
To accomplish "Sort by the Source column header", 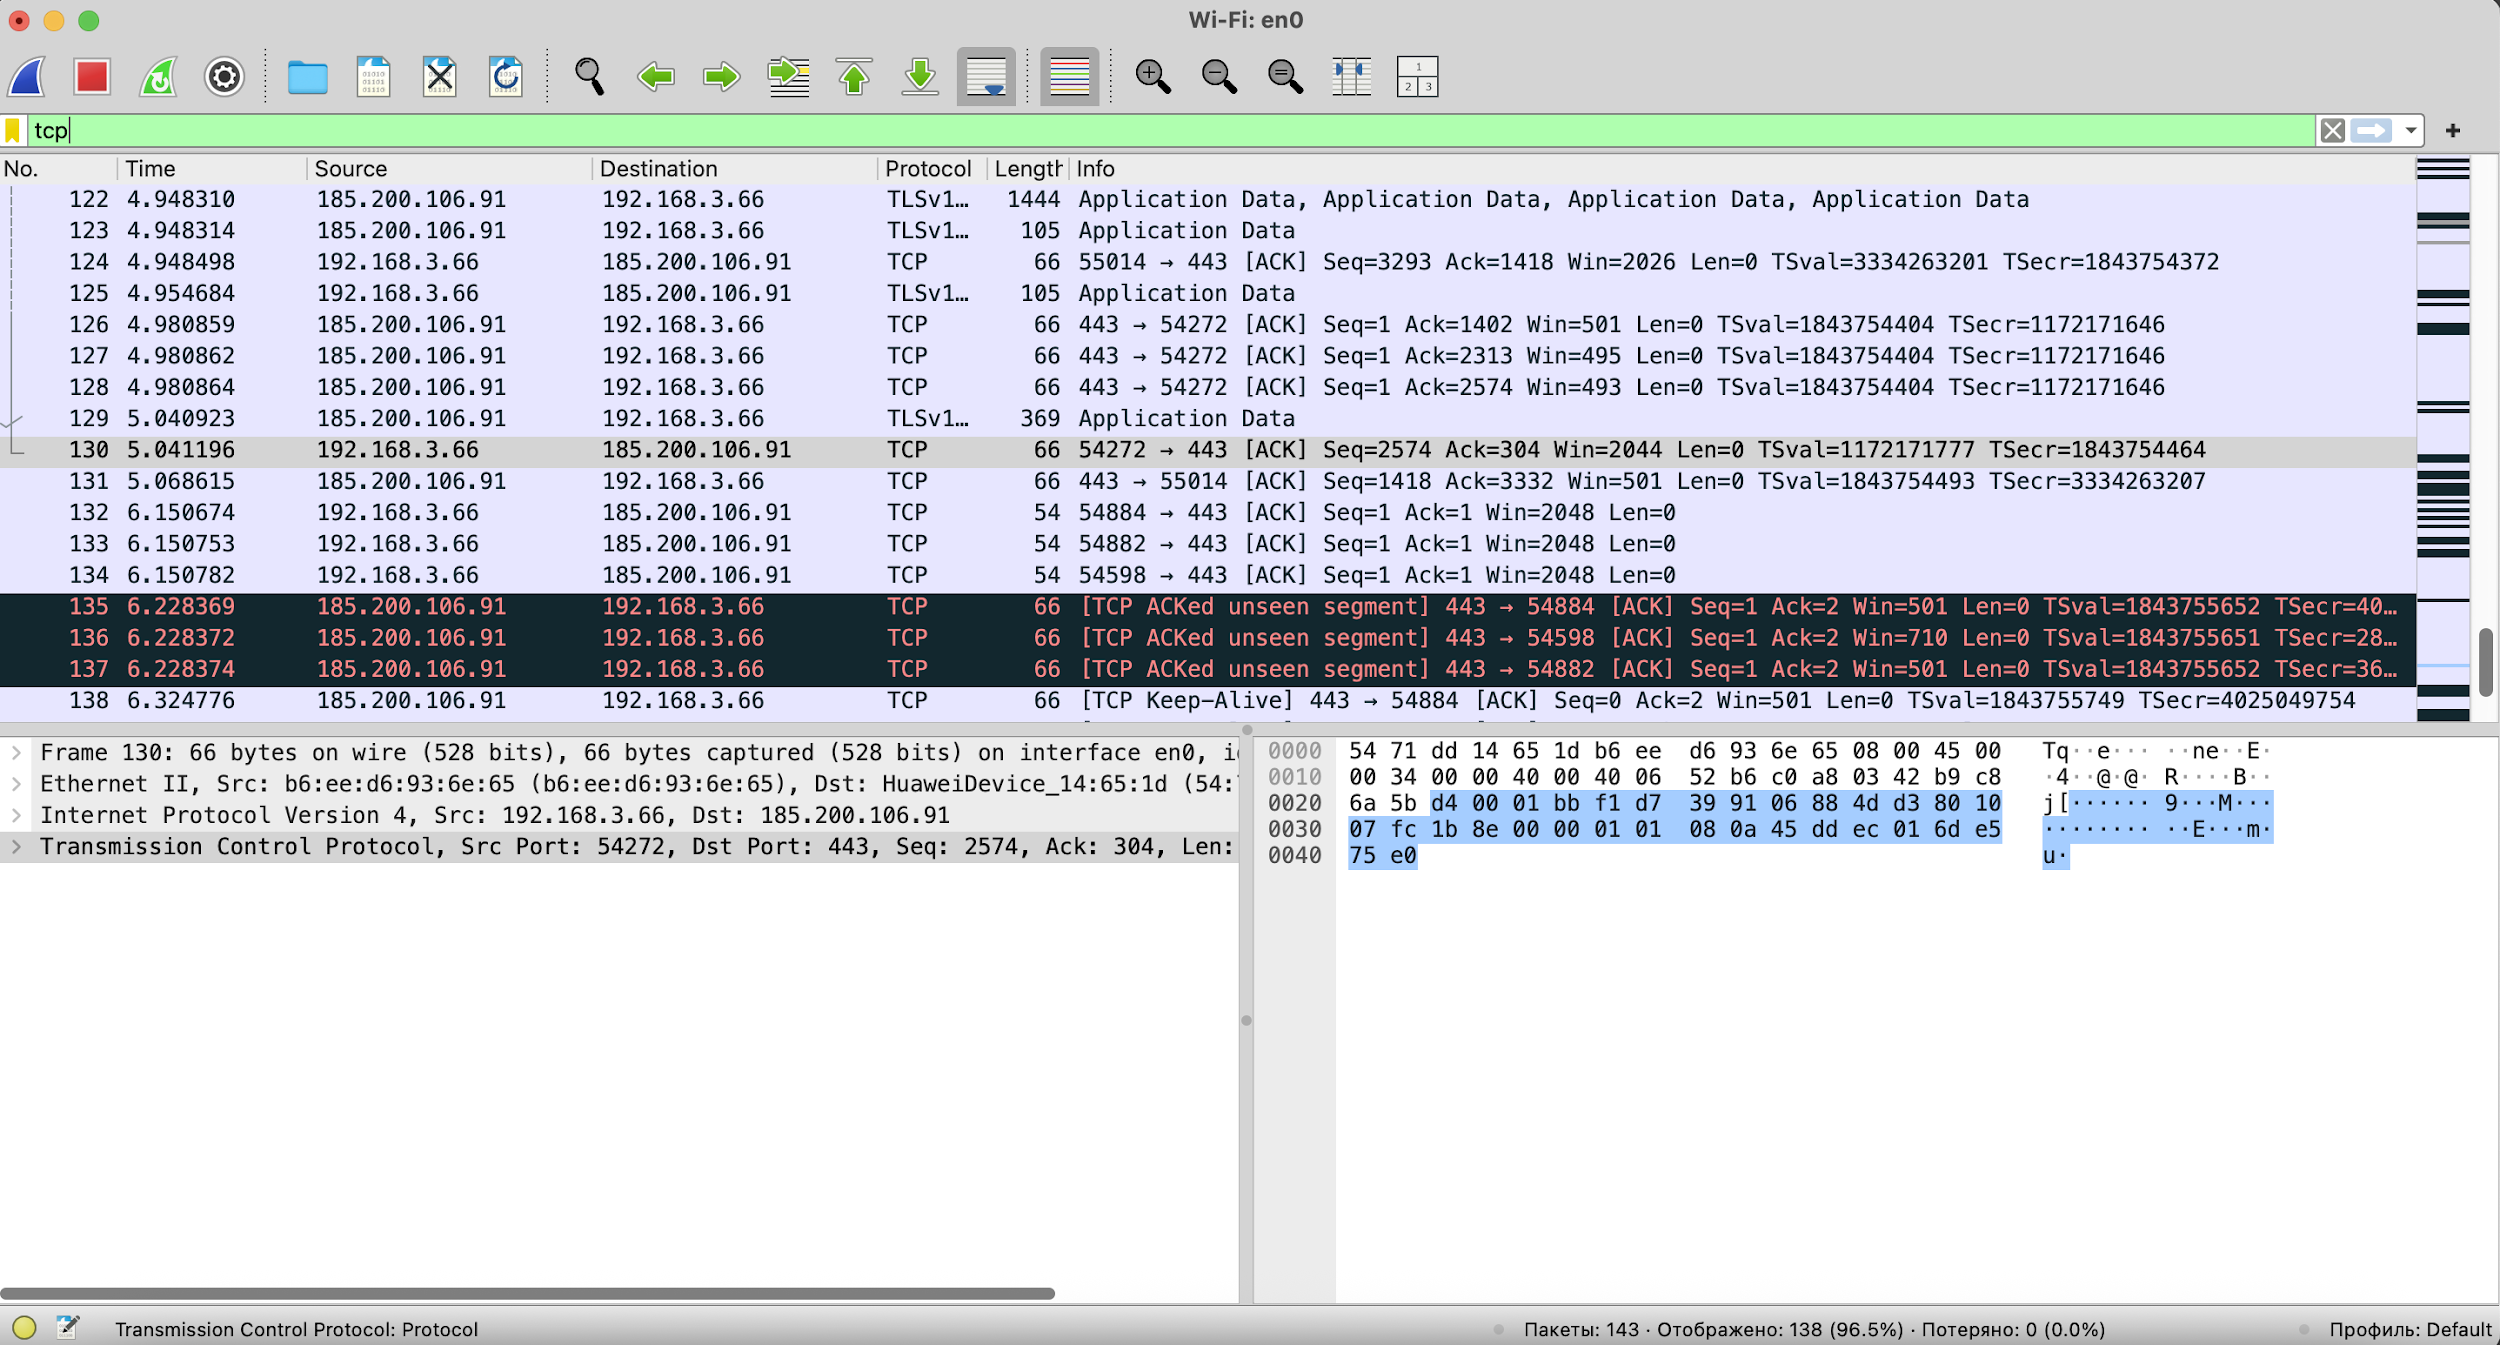I will pyautogui.click(x=350, y=169).
